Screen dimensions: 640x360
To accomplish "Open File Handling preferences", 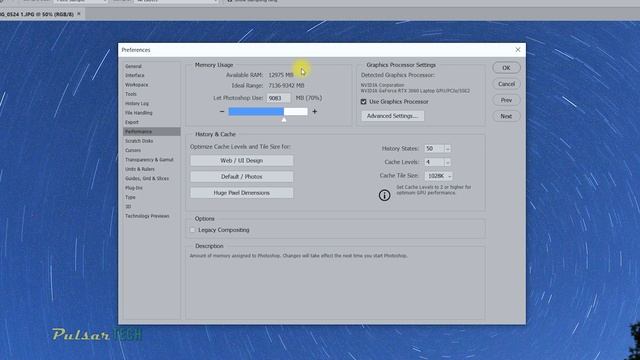I will [x=138, y=113].
